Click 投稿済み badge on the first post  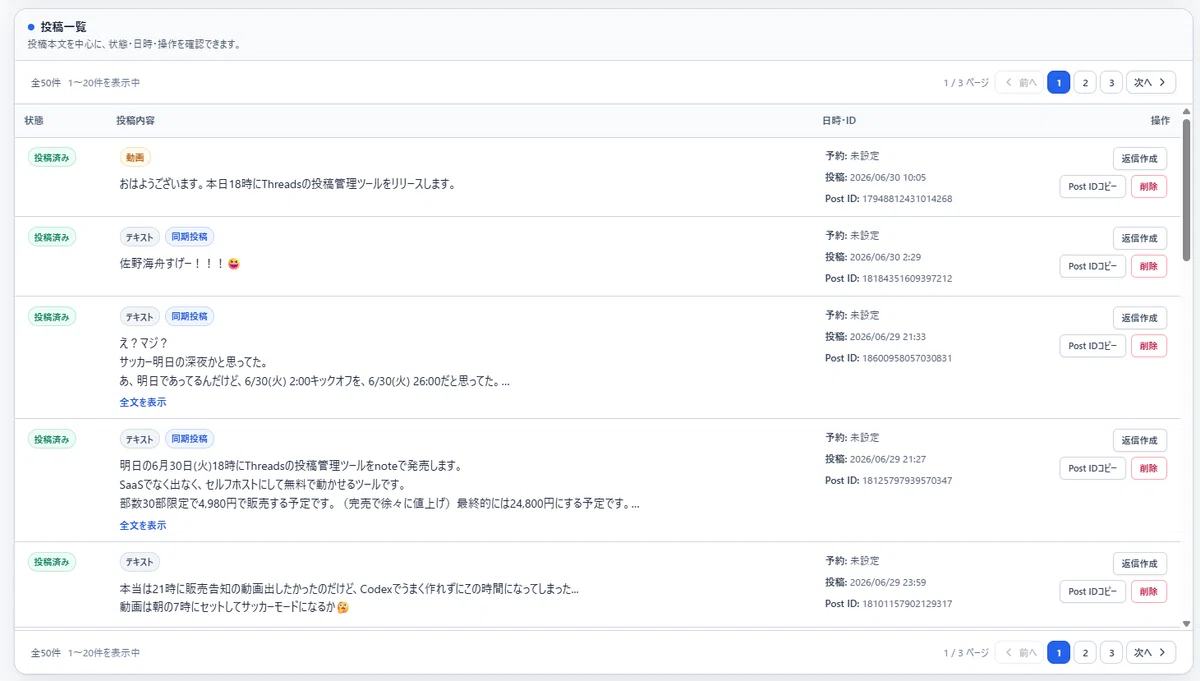pos(52,157)
